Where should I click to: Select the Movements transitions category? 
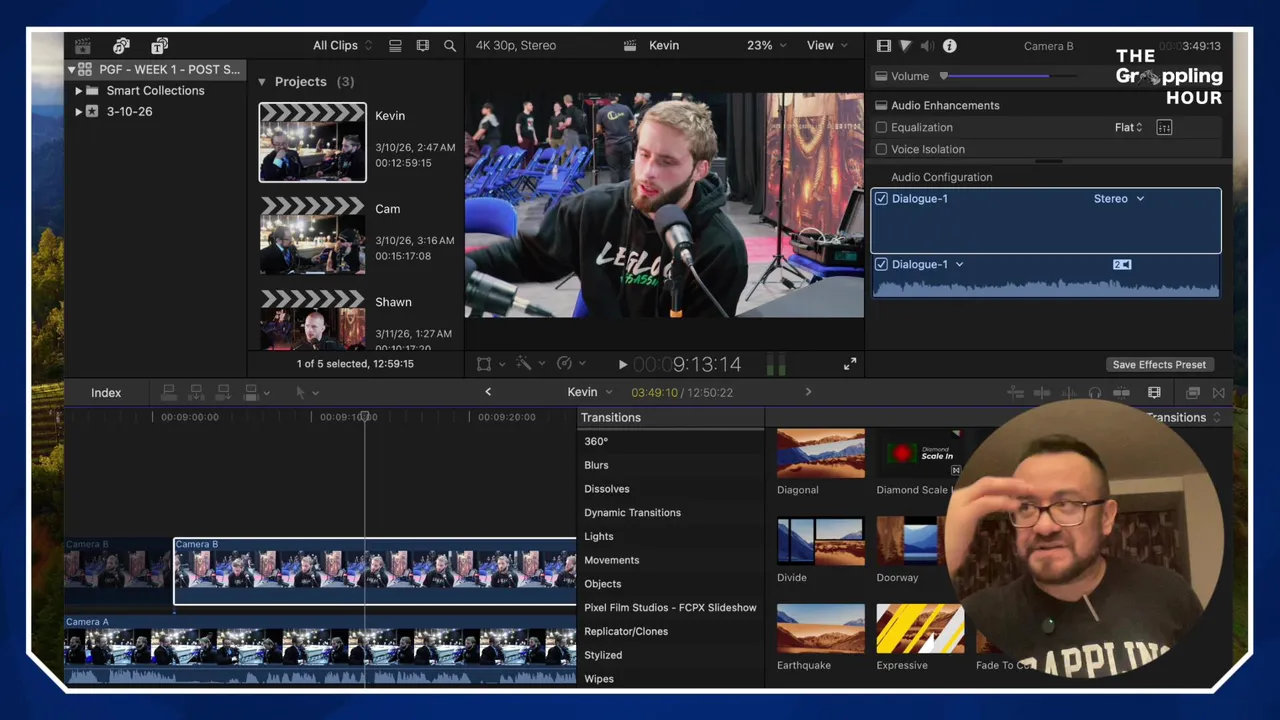click(x=611, y=560)
